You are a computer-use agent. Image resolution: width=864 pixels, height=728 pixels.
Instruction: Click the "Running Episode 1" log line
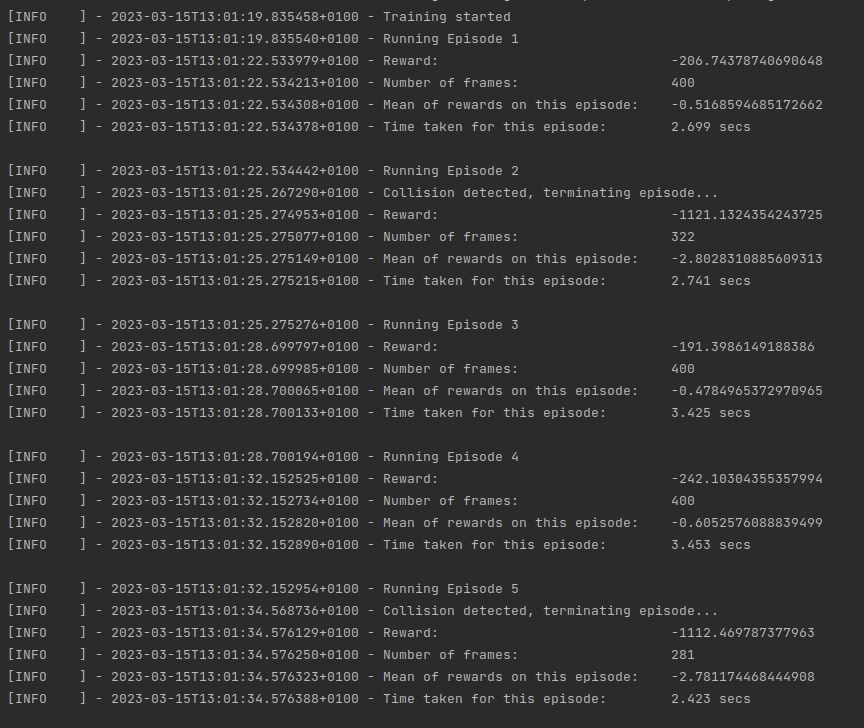coord(450,39)
